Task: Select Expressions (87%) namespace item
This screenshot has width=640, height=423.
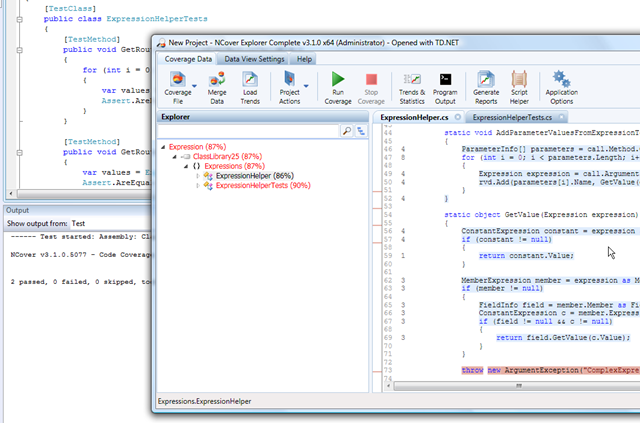Action: click(234, 166)
